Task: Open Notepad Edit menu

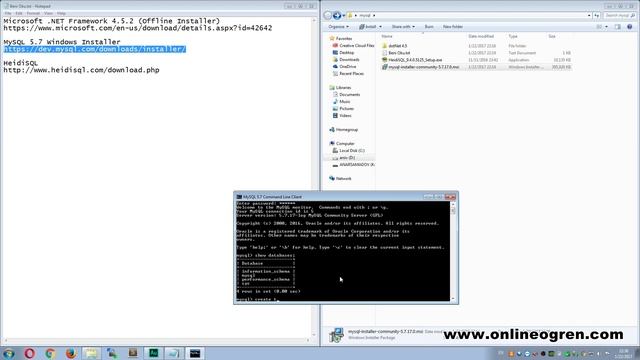Action: click(x=19, y=13)
